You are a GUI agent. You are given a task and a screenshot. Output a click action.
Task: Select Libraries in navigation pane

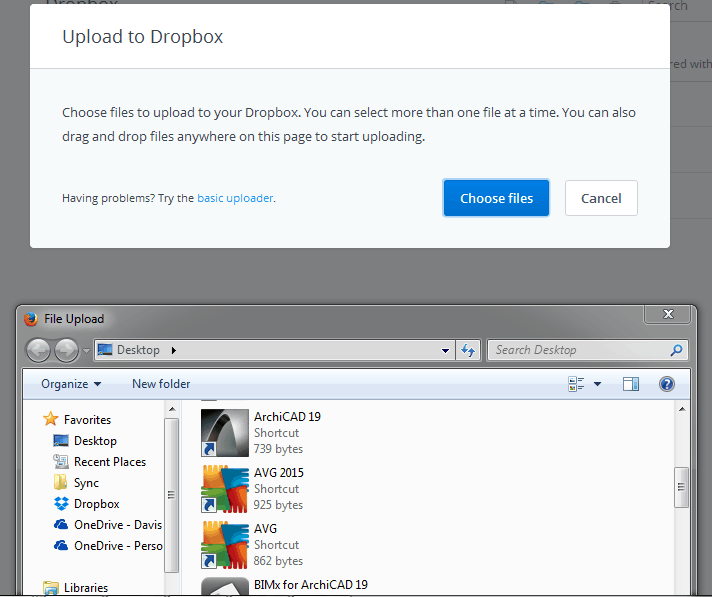86,588
